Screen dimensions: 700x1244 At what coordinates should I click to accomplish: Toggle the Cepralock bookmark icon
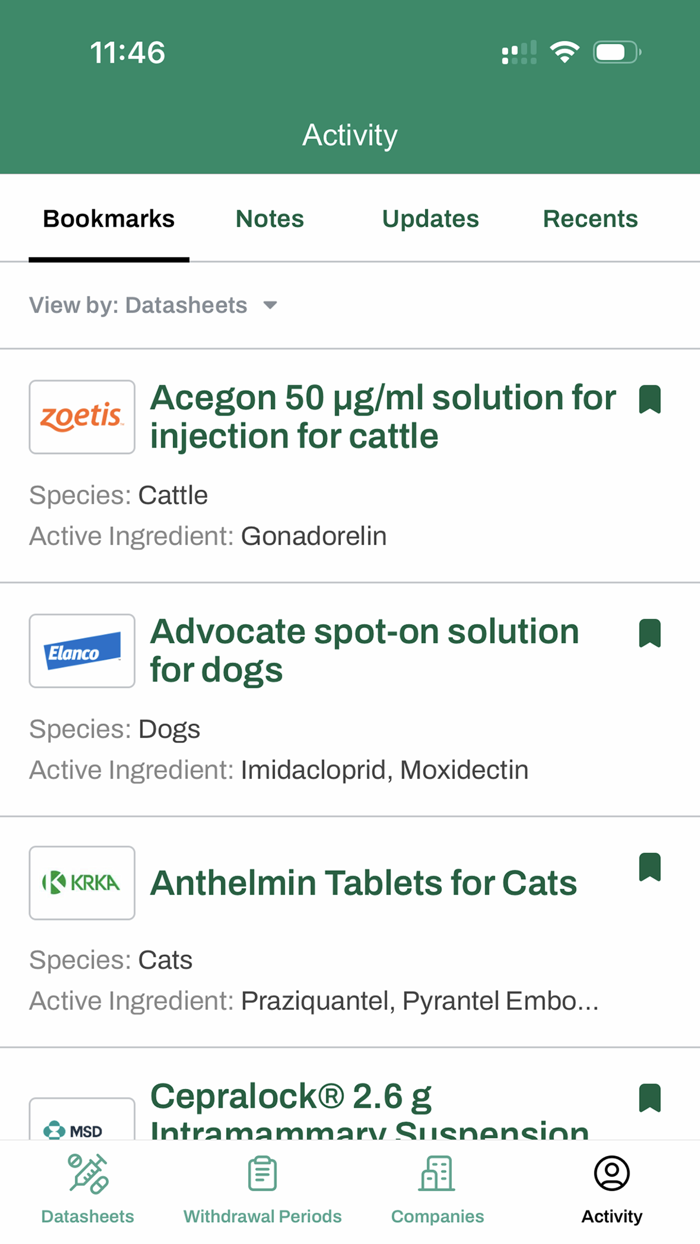[x=650, y=1098]
